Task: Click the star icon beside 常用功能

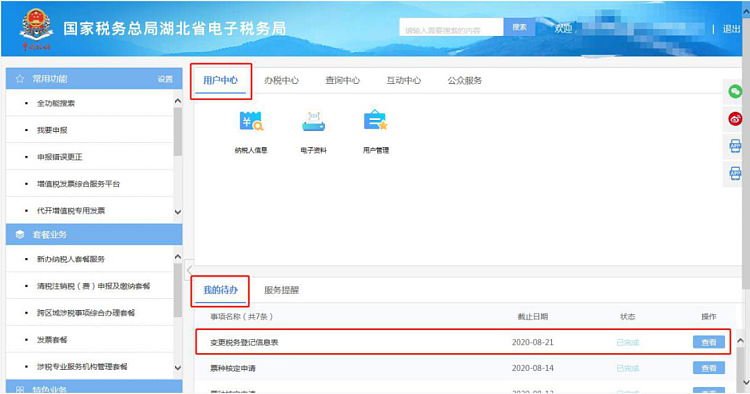Action: (20, 79)
